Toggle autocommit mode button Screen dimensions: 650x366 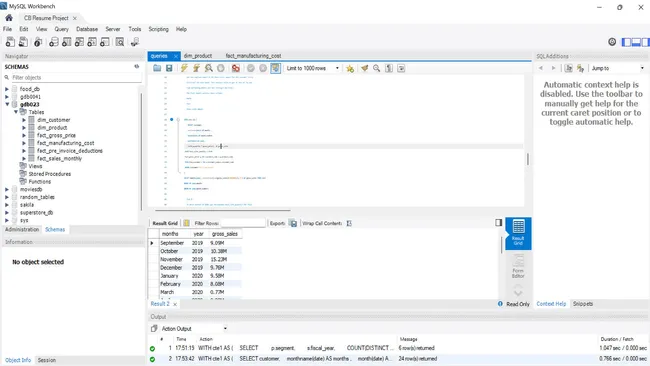click(275, 68)
